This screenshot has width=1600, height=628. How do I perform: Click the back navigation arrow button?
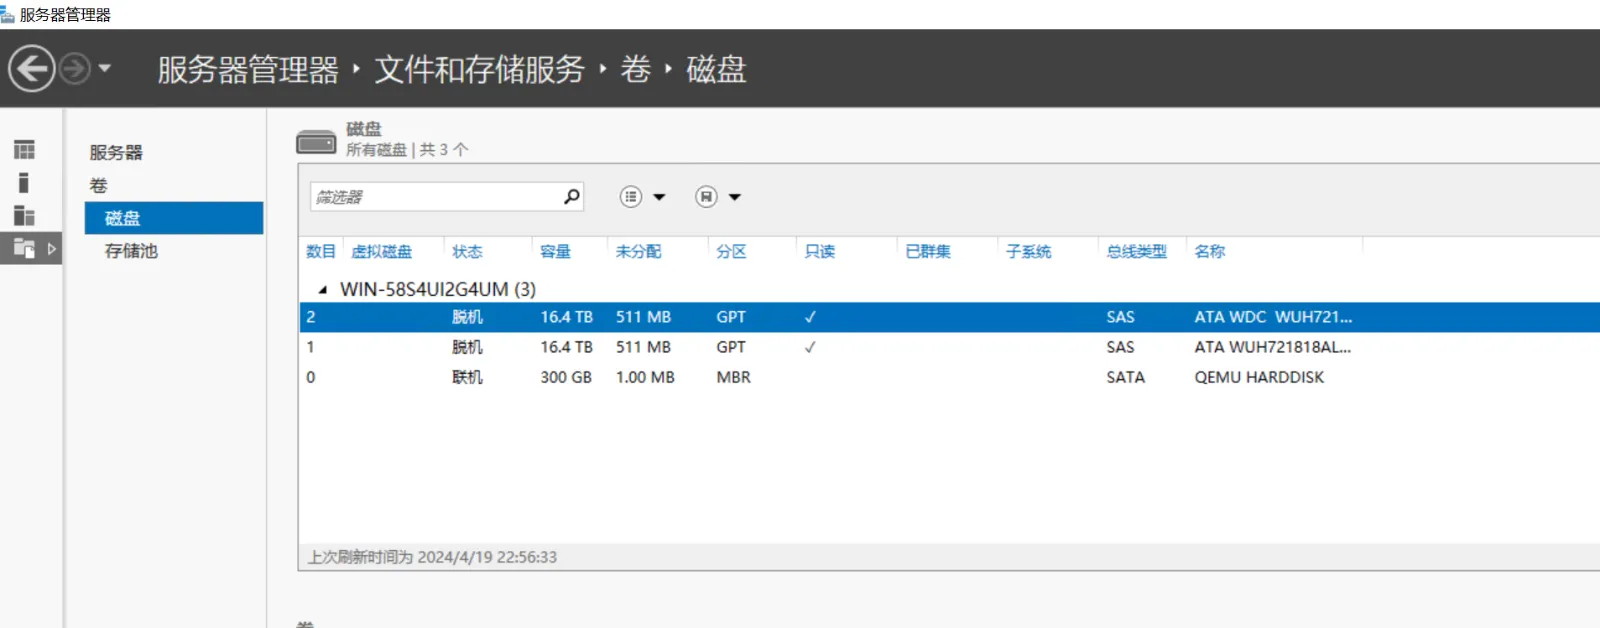click(31, 69)
